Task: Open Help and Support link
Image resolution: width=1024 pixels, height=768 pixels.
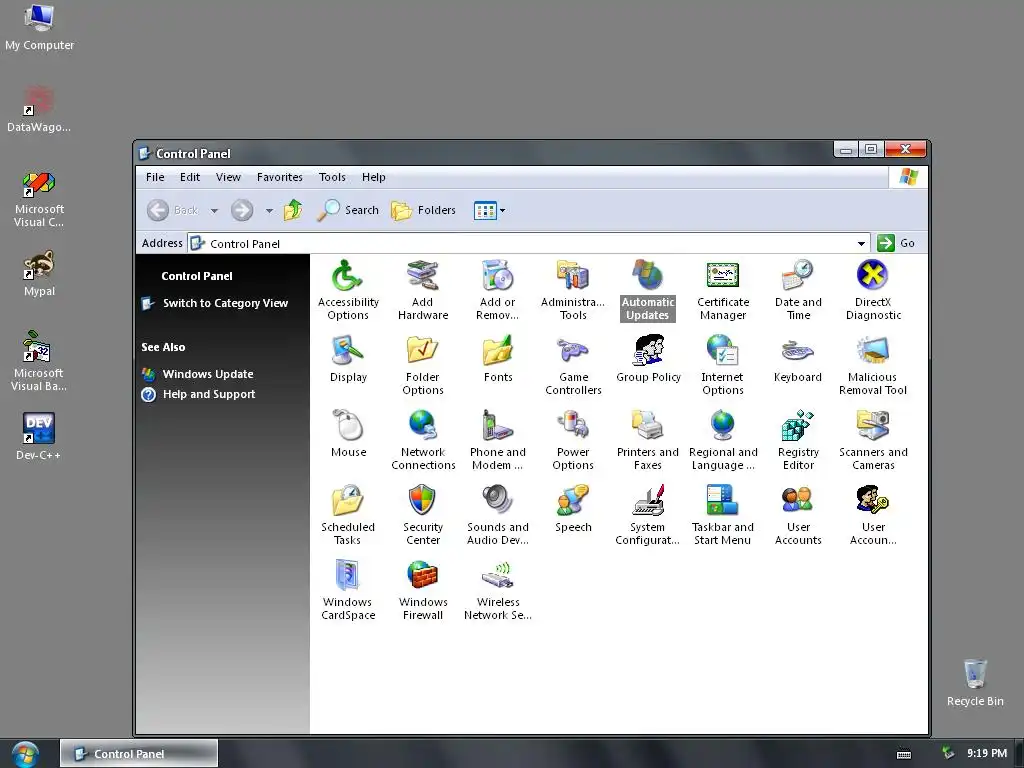Action: click(209, 394)
